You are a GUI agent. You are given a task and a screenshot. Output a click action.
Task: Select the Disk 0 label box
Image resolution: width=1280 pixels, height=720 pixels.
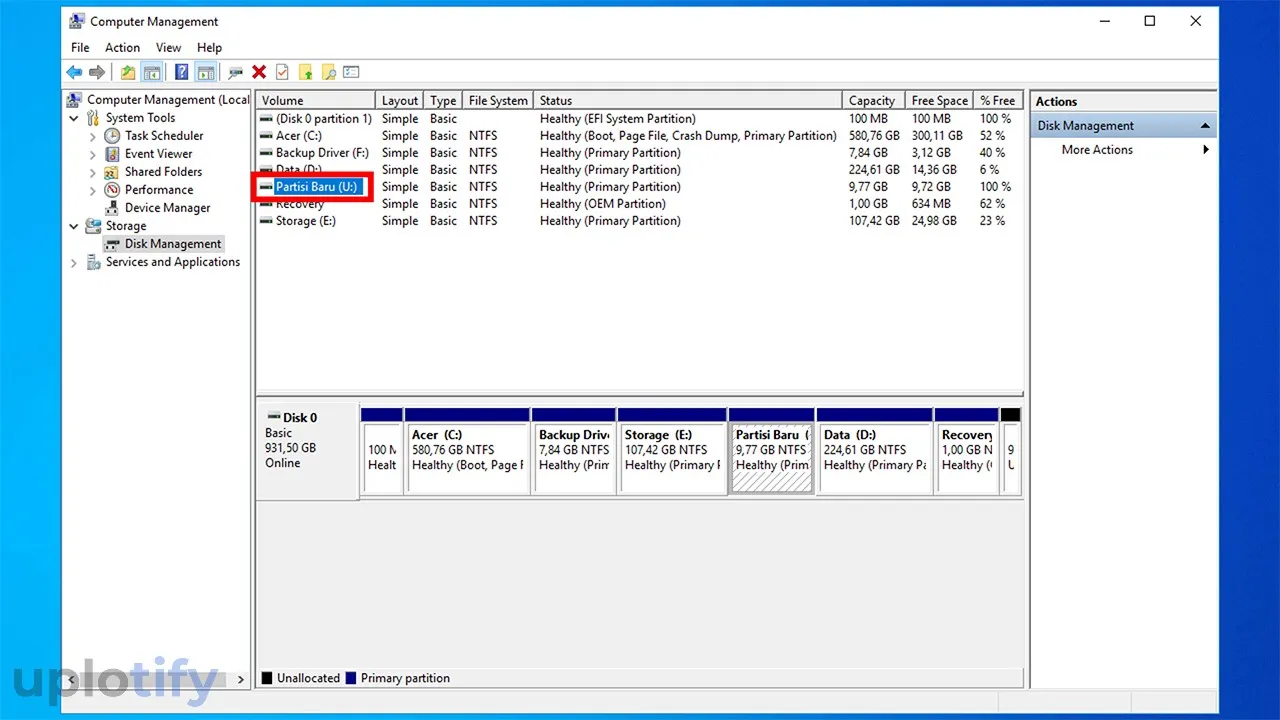[x=306, y=450]
